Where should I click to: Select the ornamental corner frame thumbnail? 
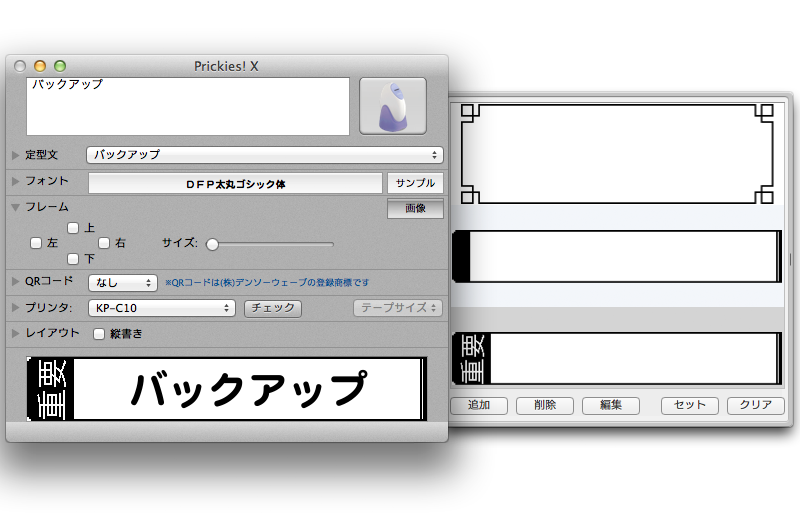[617, 154]
